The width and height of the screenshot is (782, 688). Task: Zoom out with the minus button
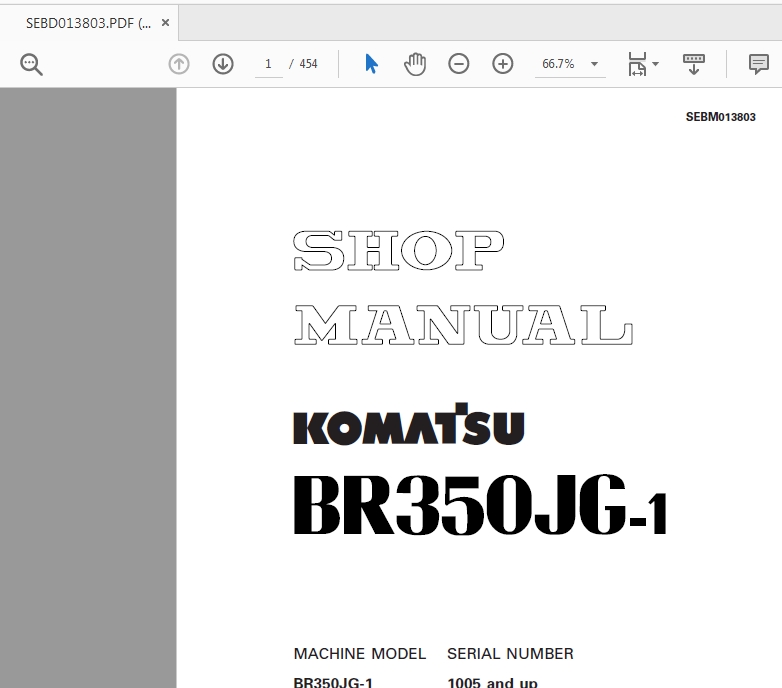[x=458, y=64]
